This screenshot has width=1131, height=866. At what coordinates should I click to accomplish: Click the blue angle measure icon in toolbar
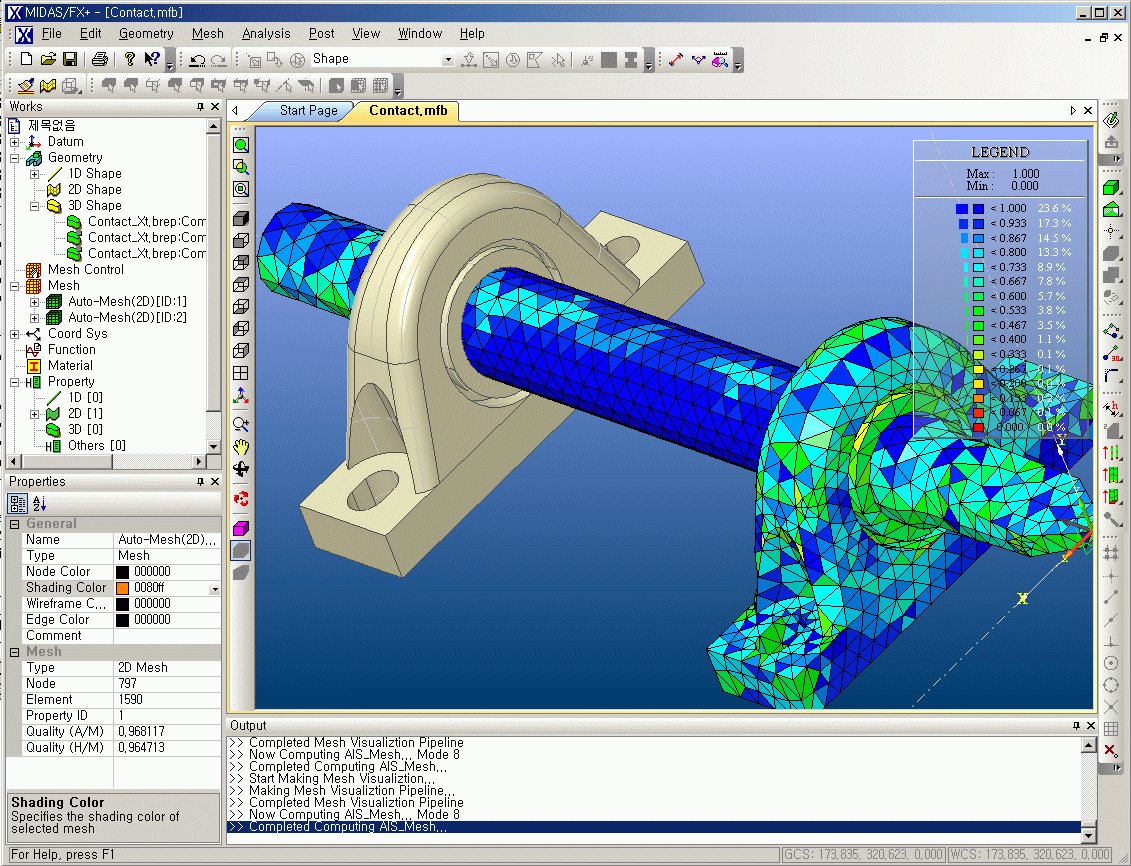coord(698,60)
